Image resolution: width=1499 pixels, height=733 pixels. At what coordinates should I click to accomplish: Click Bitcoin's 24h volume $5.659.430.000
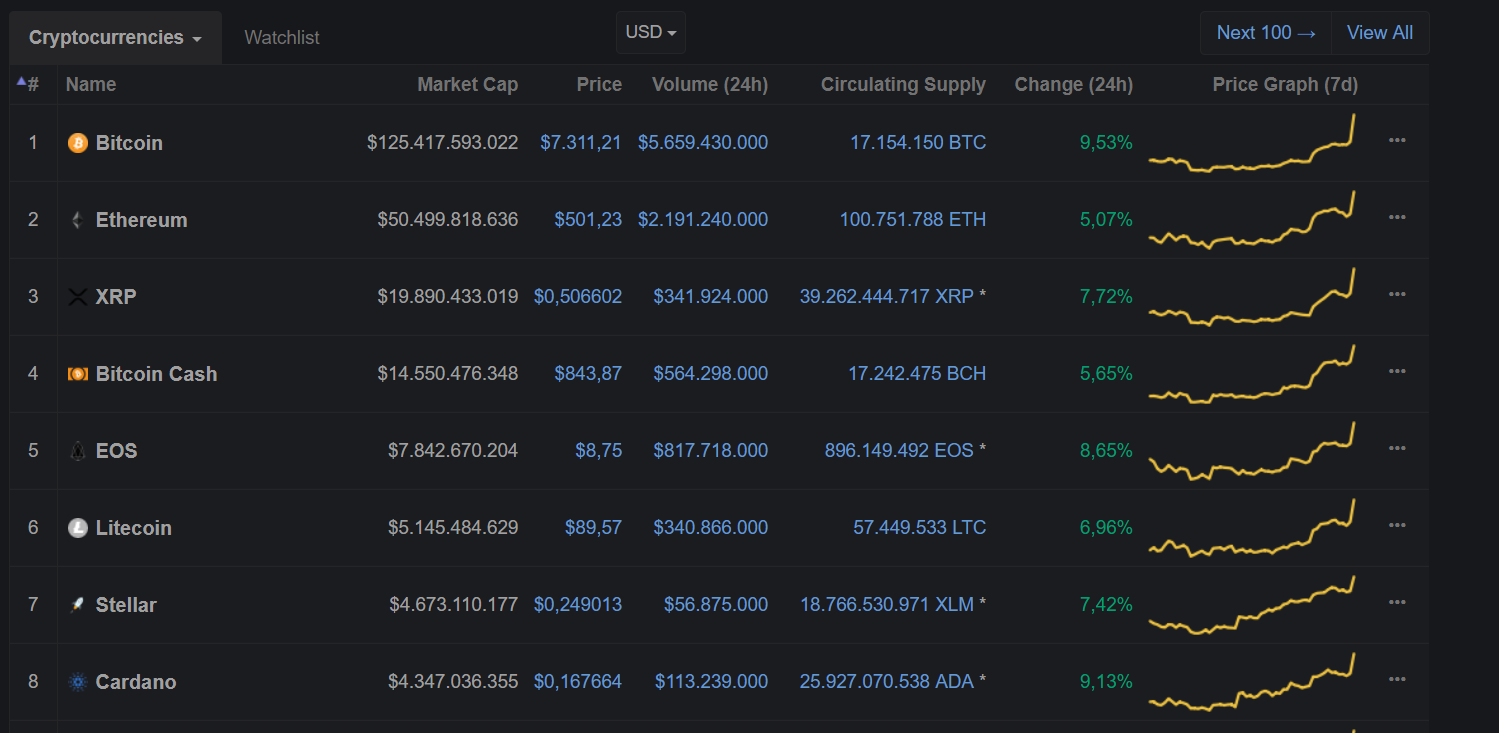coord(703,143)
